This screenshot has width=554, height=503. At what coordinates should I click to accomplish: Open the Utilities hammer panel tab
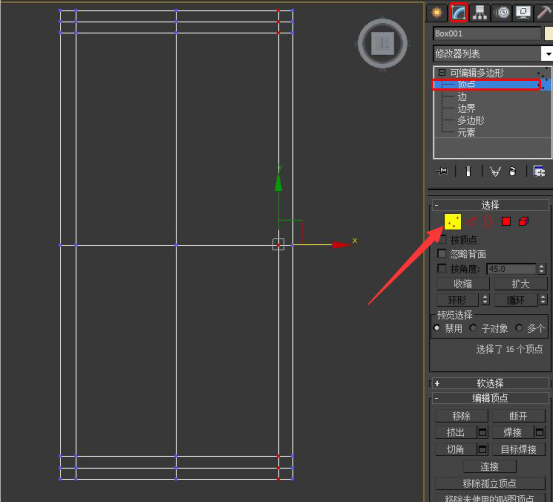click(544, 13)
